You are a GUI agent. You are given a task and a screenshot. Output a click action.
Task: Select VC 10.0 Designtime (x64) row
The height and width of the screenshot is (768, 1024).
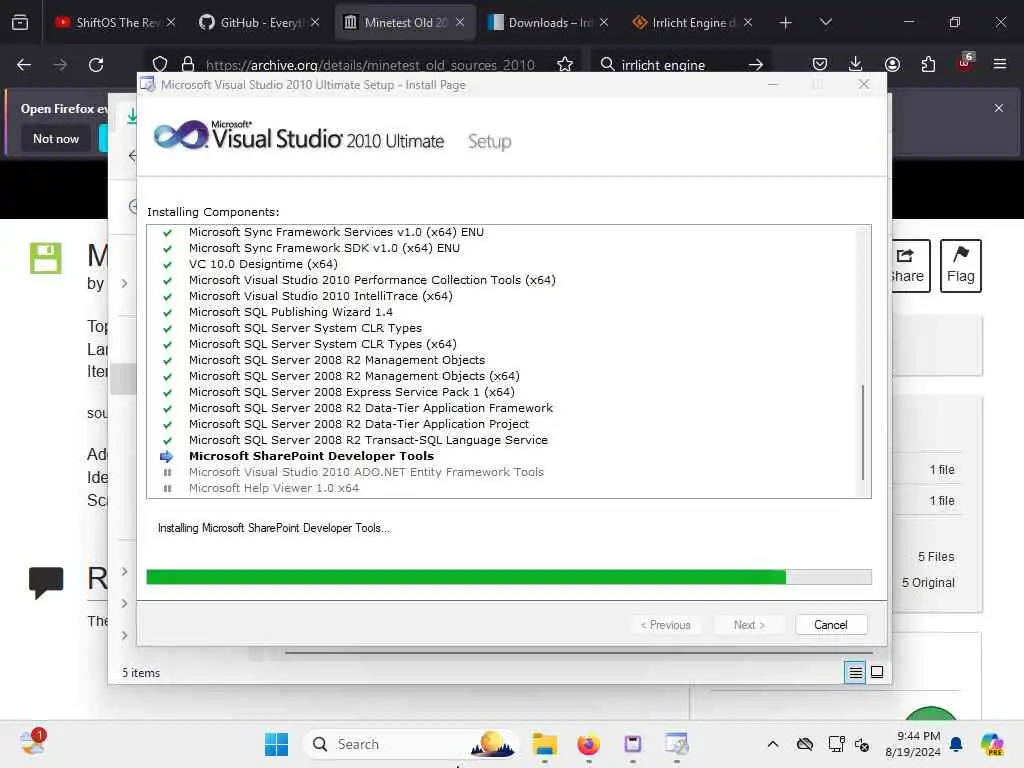[x=263, y=264]
